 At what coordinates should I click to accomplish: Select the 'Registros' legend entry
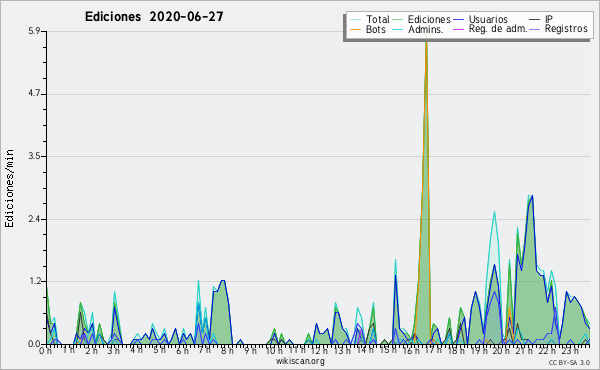tap(566, 29)
